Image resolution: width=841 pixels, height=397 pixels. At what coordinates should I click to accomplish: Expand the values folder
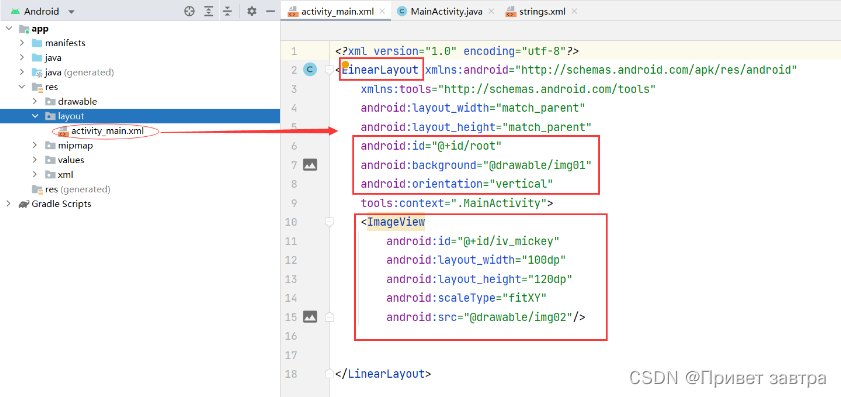[35, 160]
